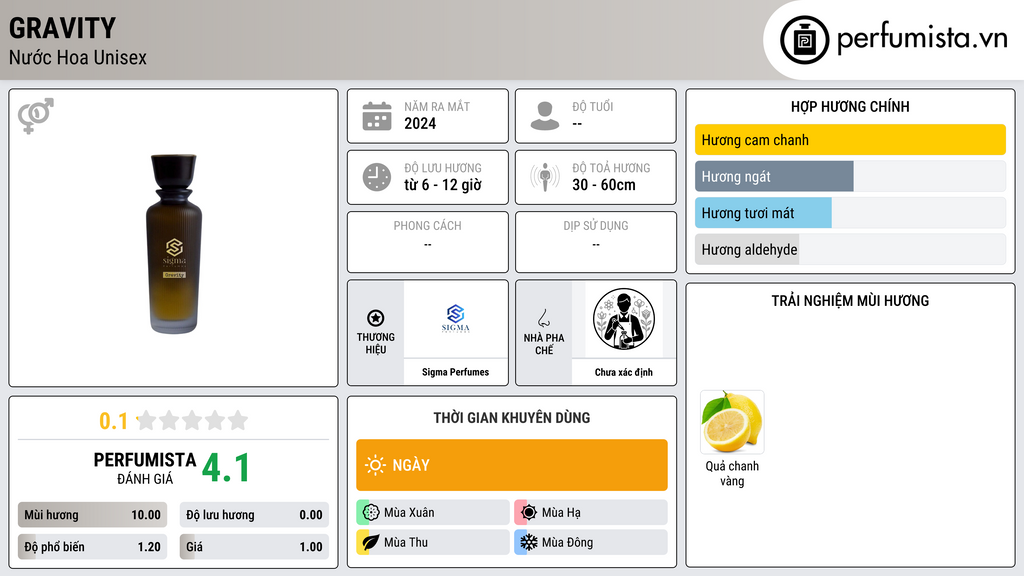Screen dimensions: 1024x576
Task: Select the Mùa Thu season chip
Action: pyautogui.click(x=433, y=542)
